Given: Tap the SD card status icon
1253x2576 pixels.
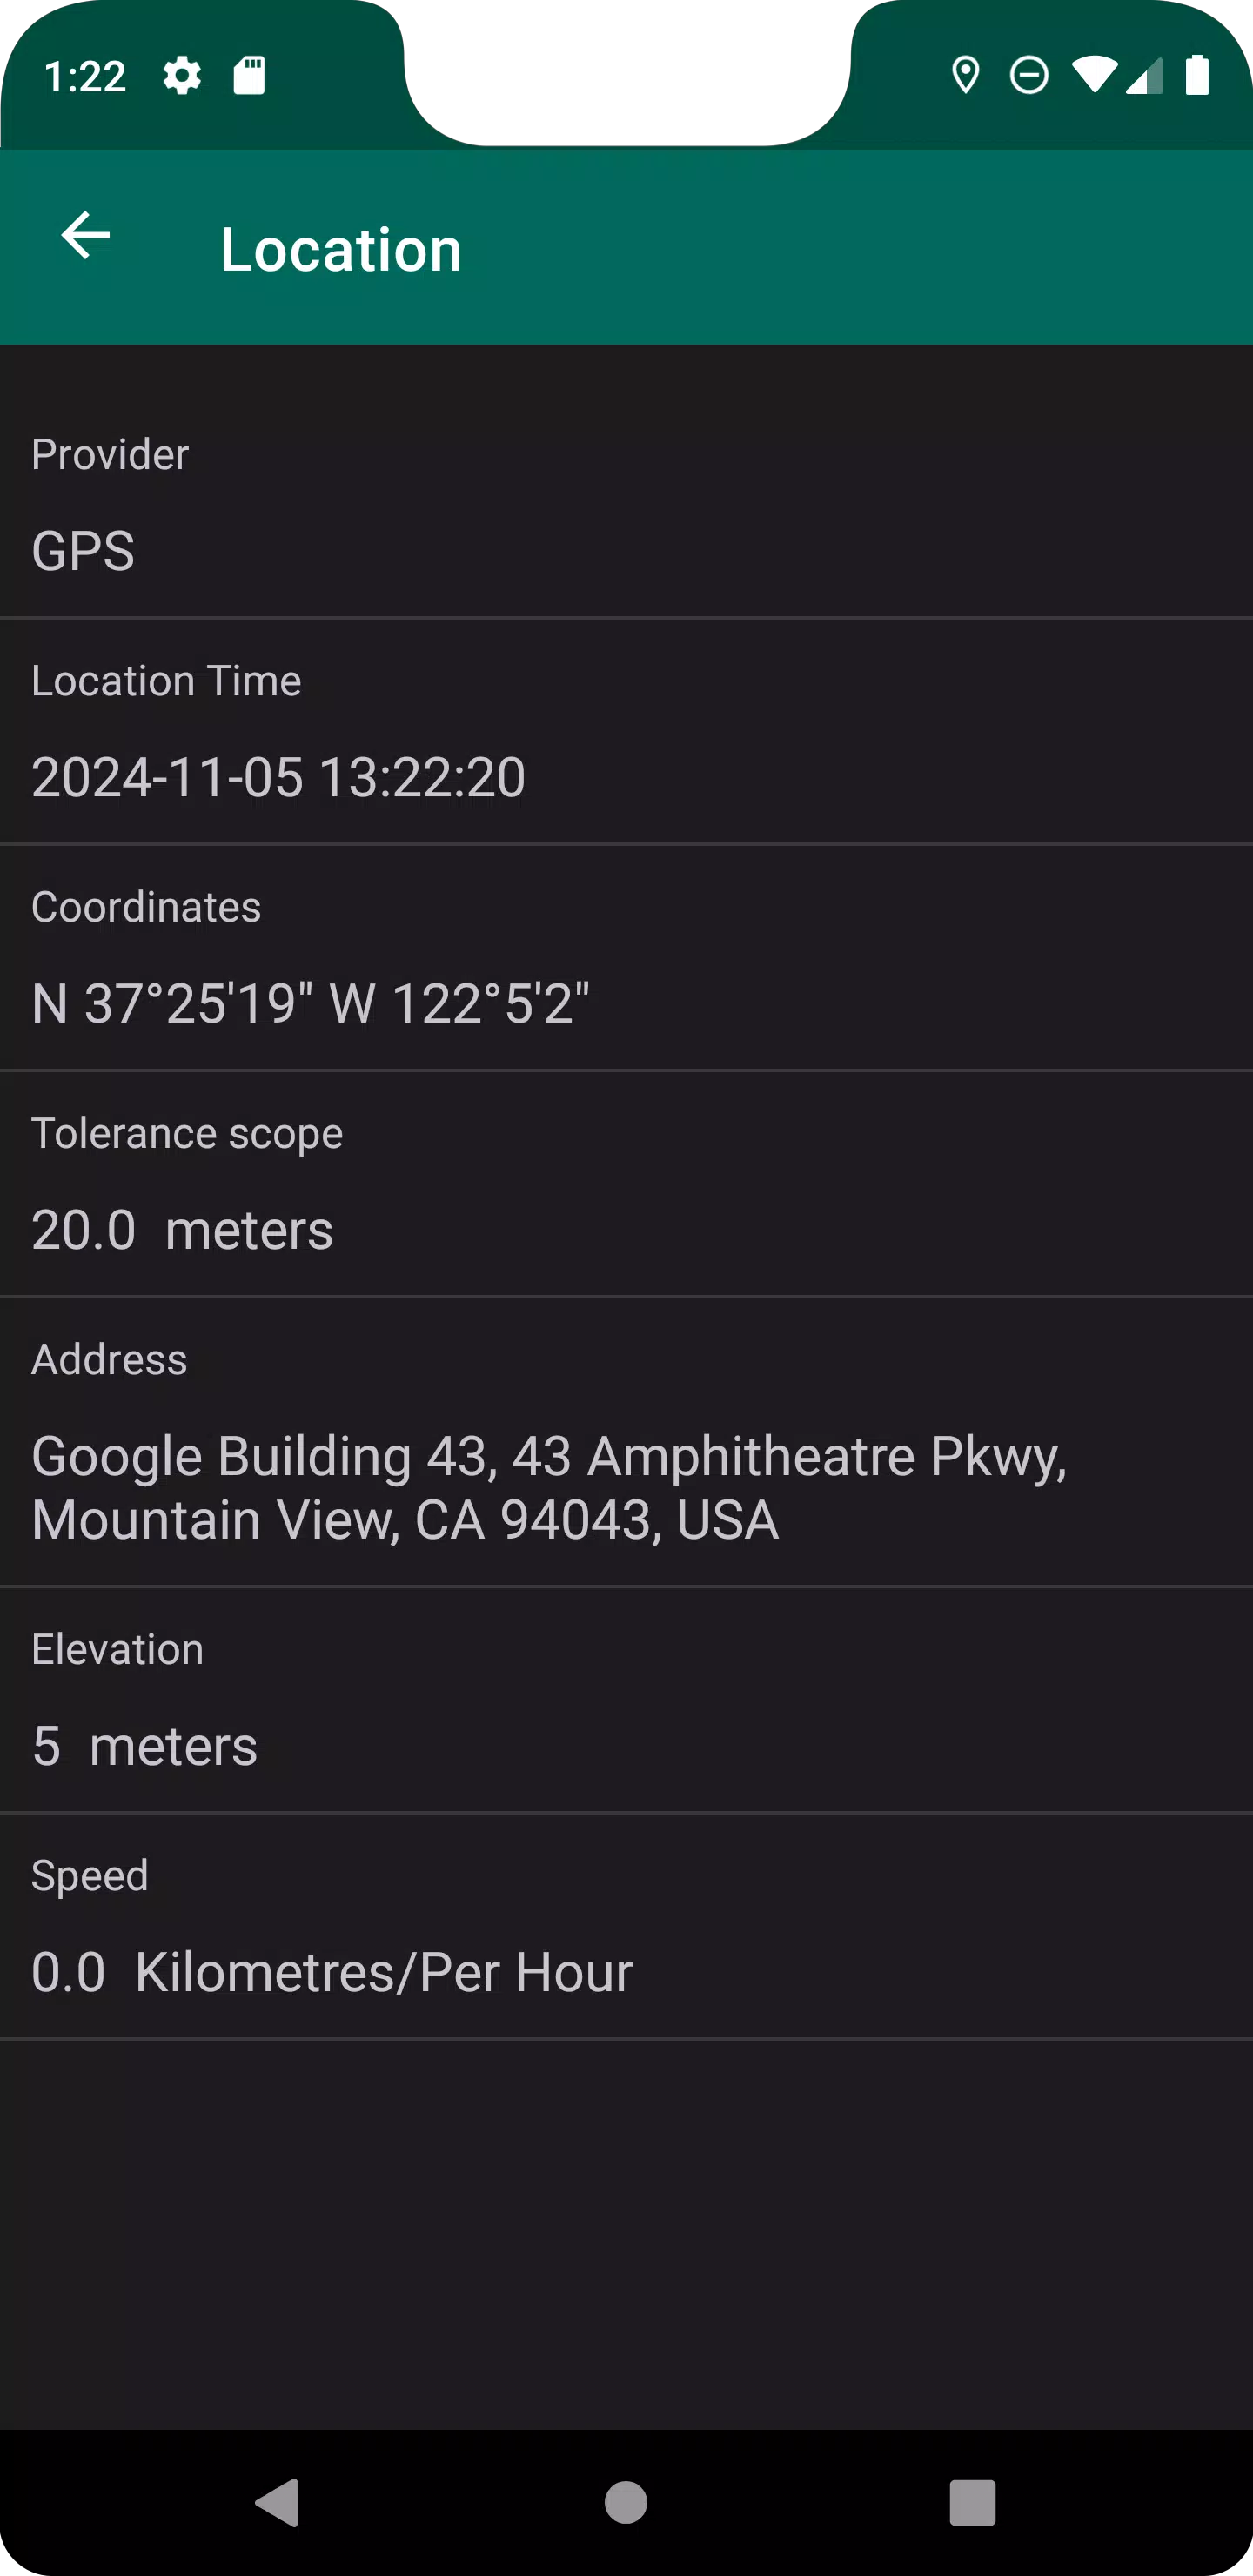Looking at the screenshot, I should (x=249, y=75).
